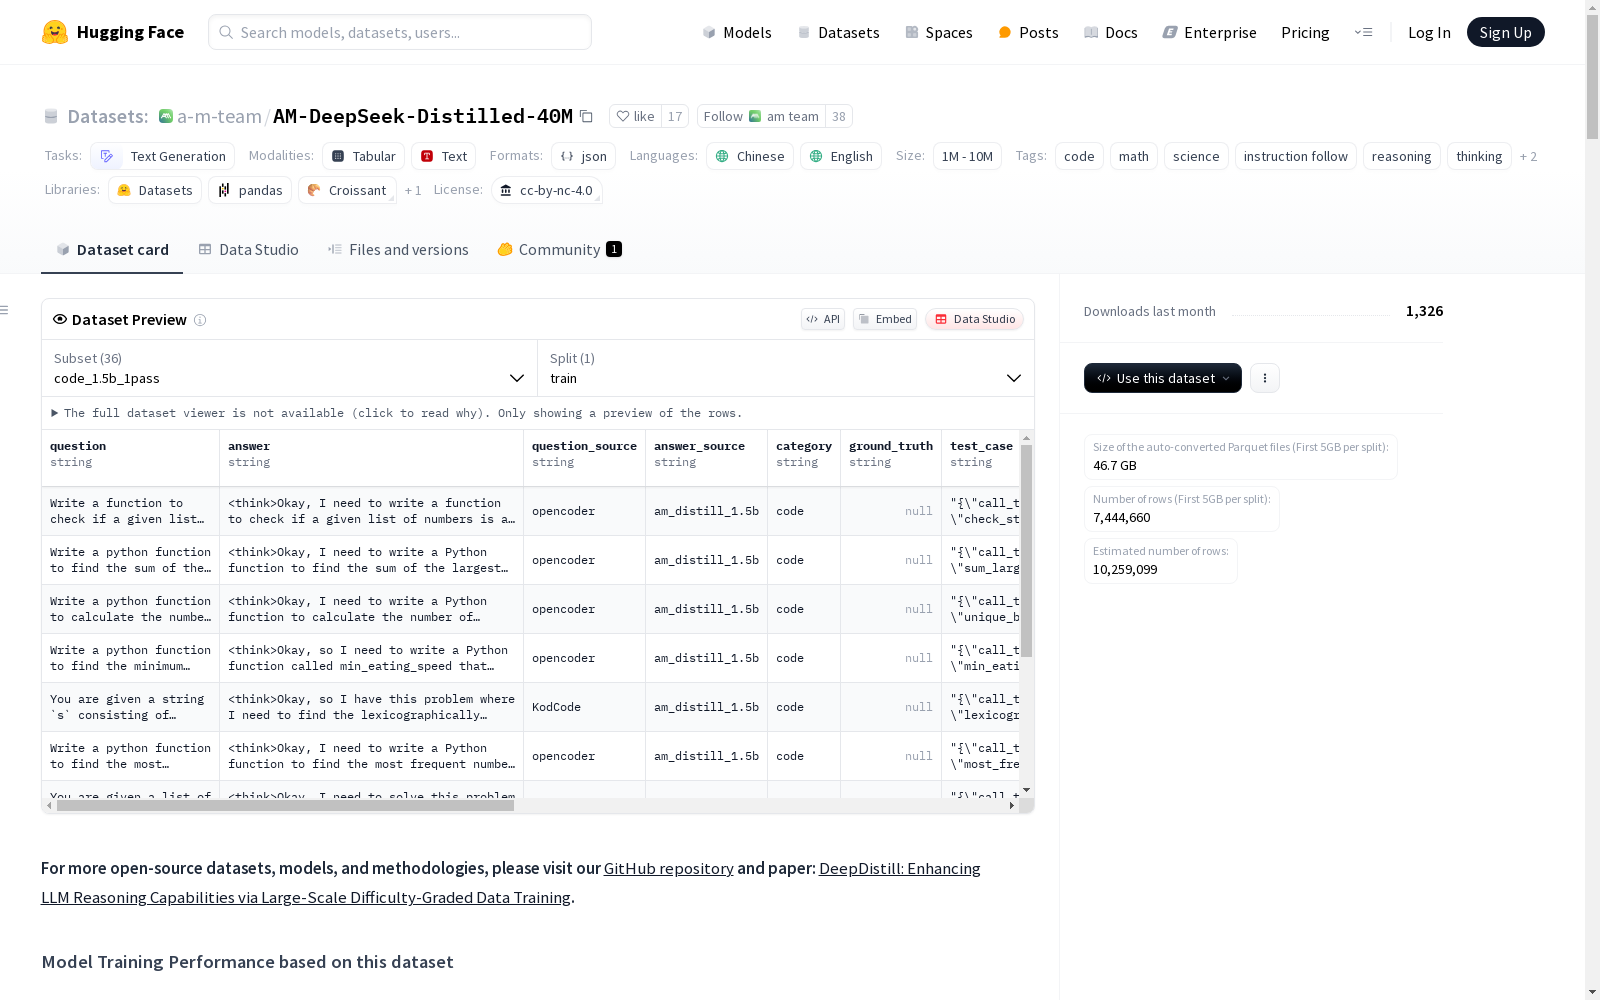Click the preview table horizontal scrollbar

click(x=285, y=805)
